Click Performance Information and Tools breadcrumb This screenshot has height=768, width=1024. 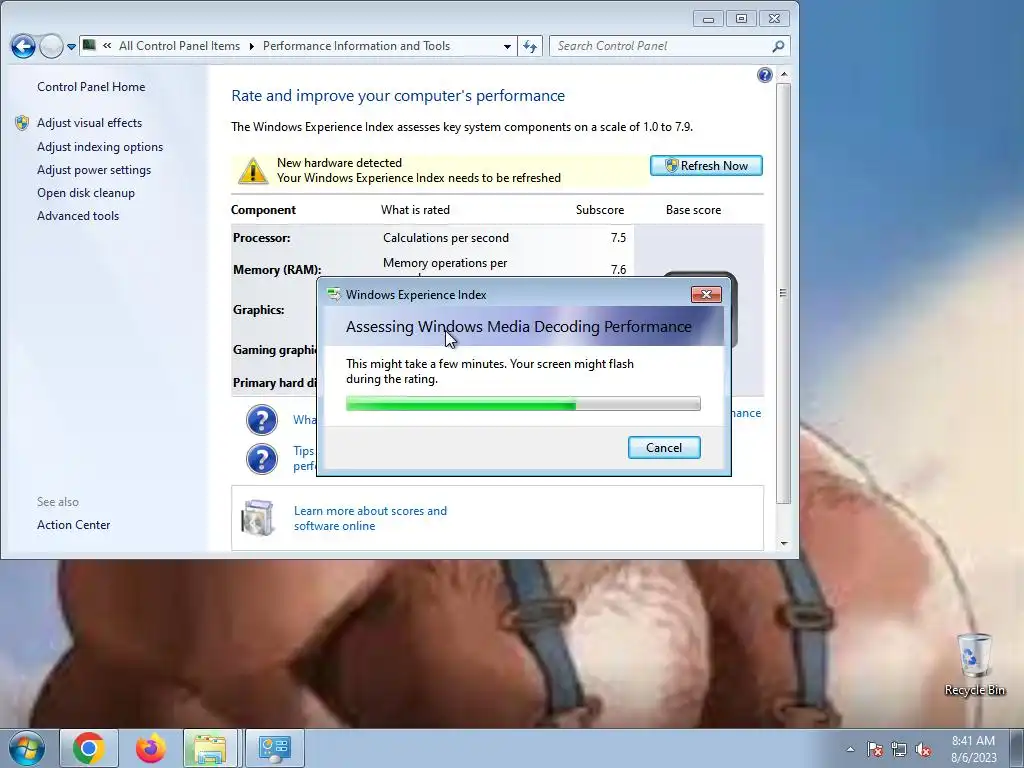pos(356,46)
